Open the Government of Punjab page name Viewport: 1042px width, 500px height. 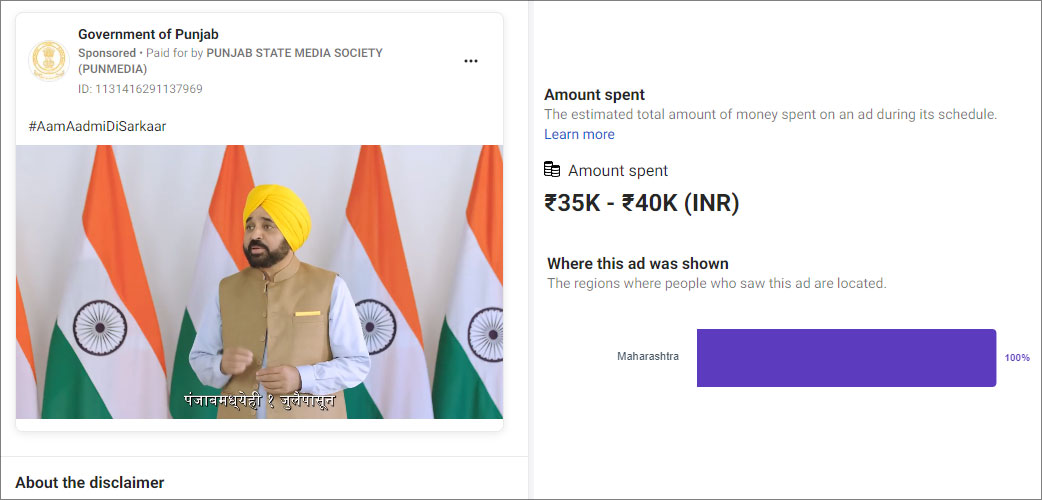(x=148, y=34)
